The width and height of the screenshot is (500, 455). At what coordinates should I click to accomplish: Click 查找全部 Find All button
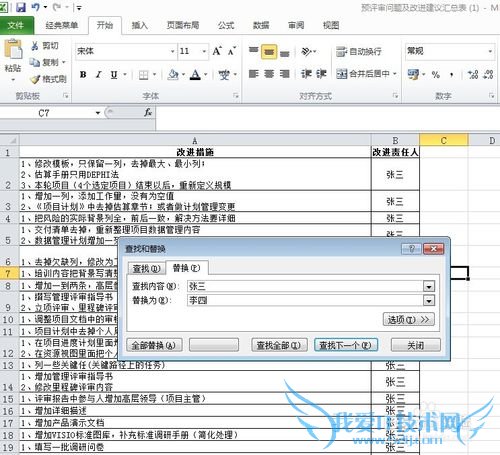click(x=279, y=345)
